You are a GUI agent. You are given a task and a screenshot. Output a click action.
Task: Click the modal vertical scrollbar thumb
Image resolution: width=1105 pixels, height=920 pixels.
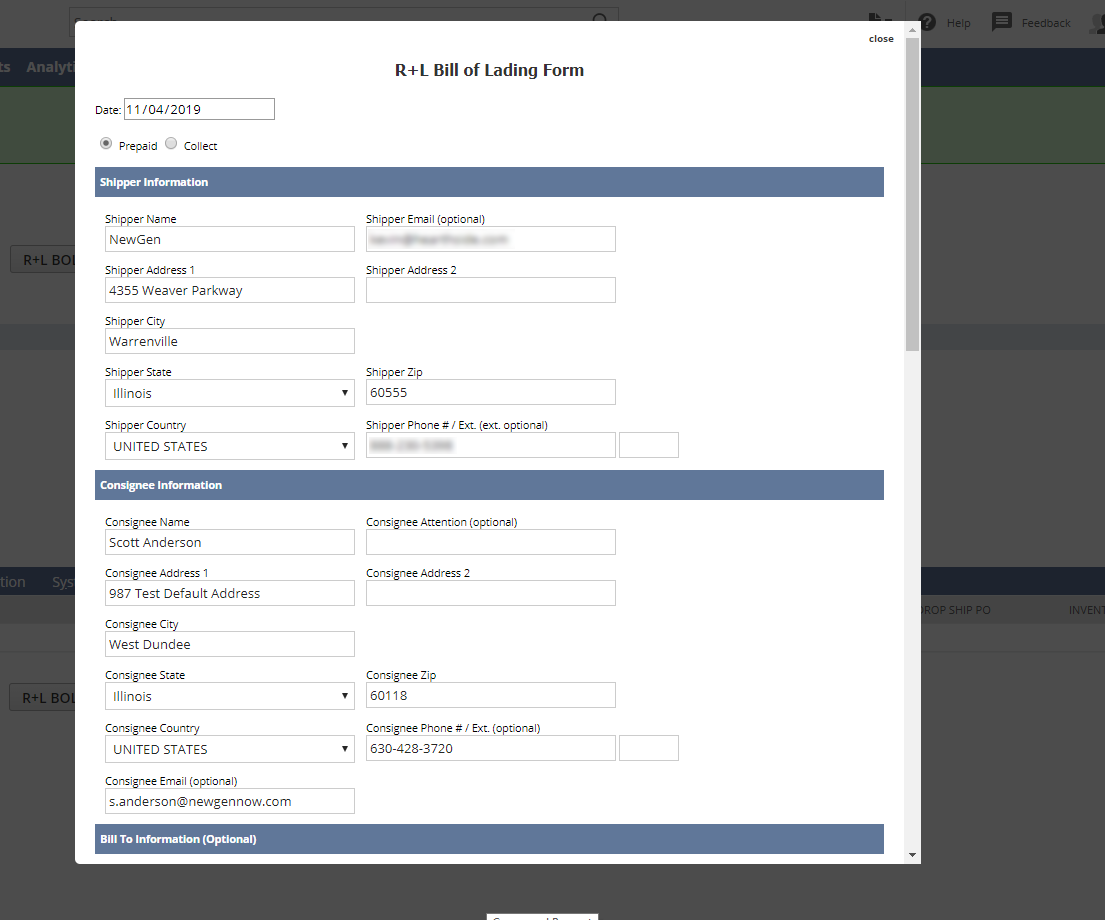click(x=912, y=195)
